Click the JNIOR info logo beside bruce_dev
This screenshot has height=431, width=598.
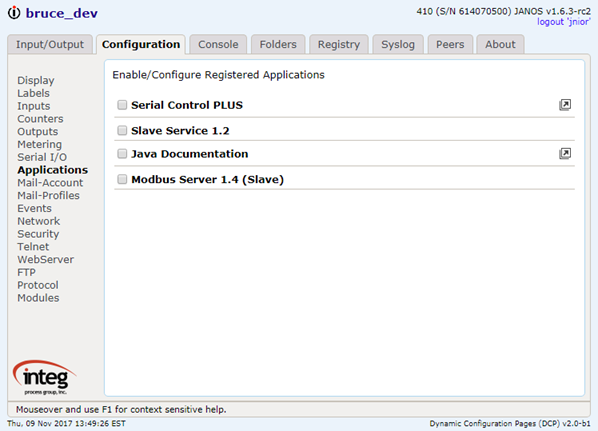(x=14, y=13)
